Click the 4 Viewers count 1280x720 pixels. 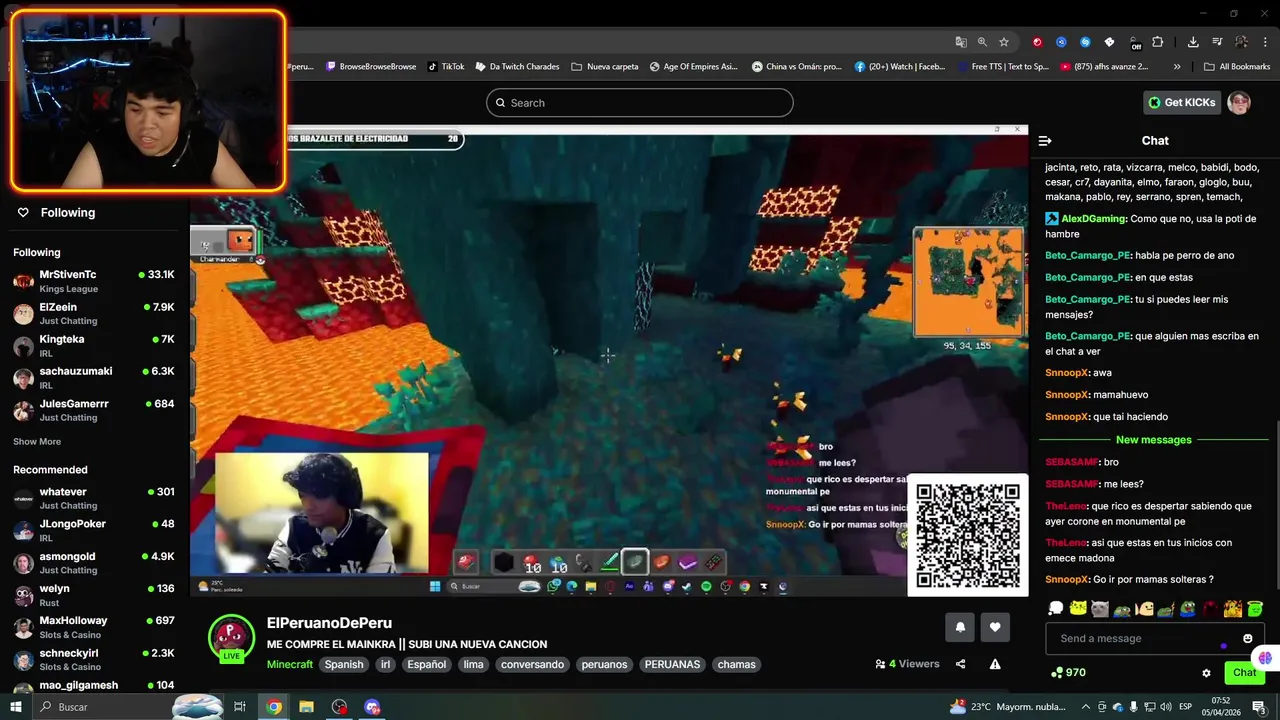tap(907, 664)
